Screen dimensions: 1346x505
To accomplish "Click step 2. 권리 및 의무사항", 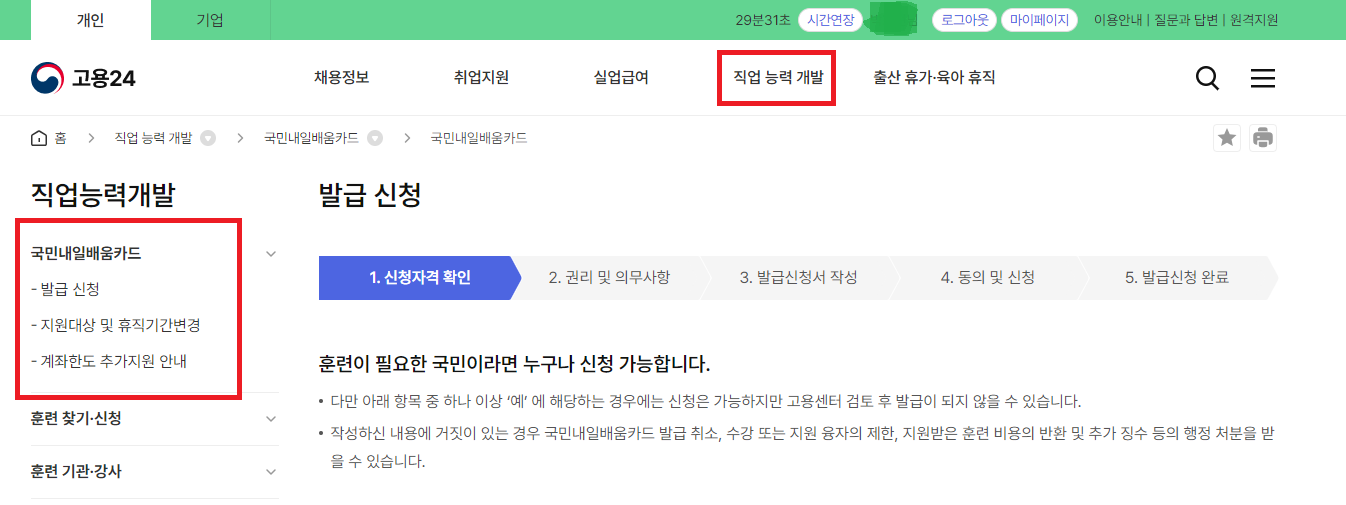I will [x=609, y=278].
